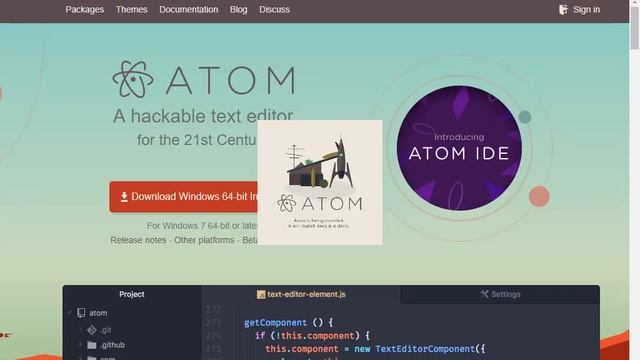Click the large ATOM wordmark
The height and width of the screenshot is (360, 640).
point(231,80)
